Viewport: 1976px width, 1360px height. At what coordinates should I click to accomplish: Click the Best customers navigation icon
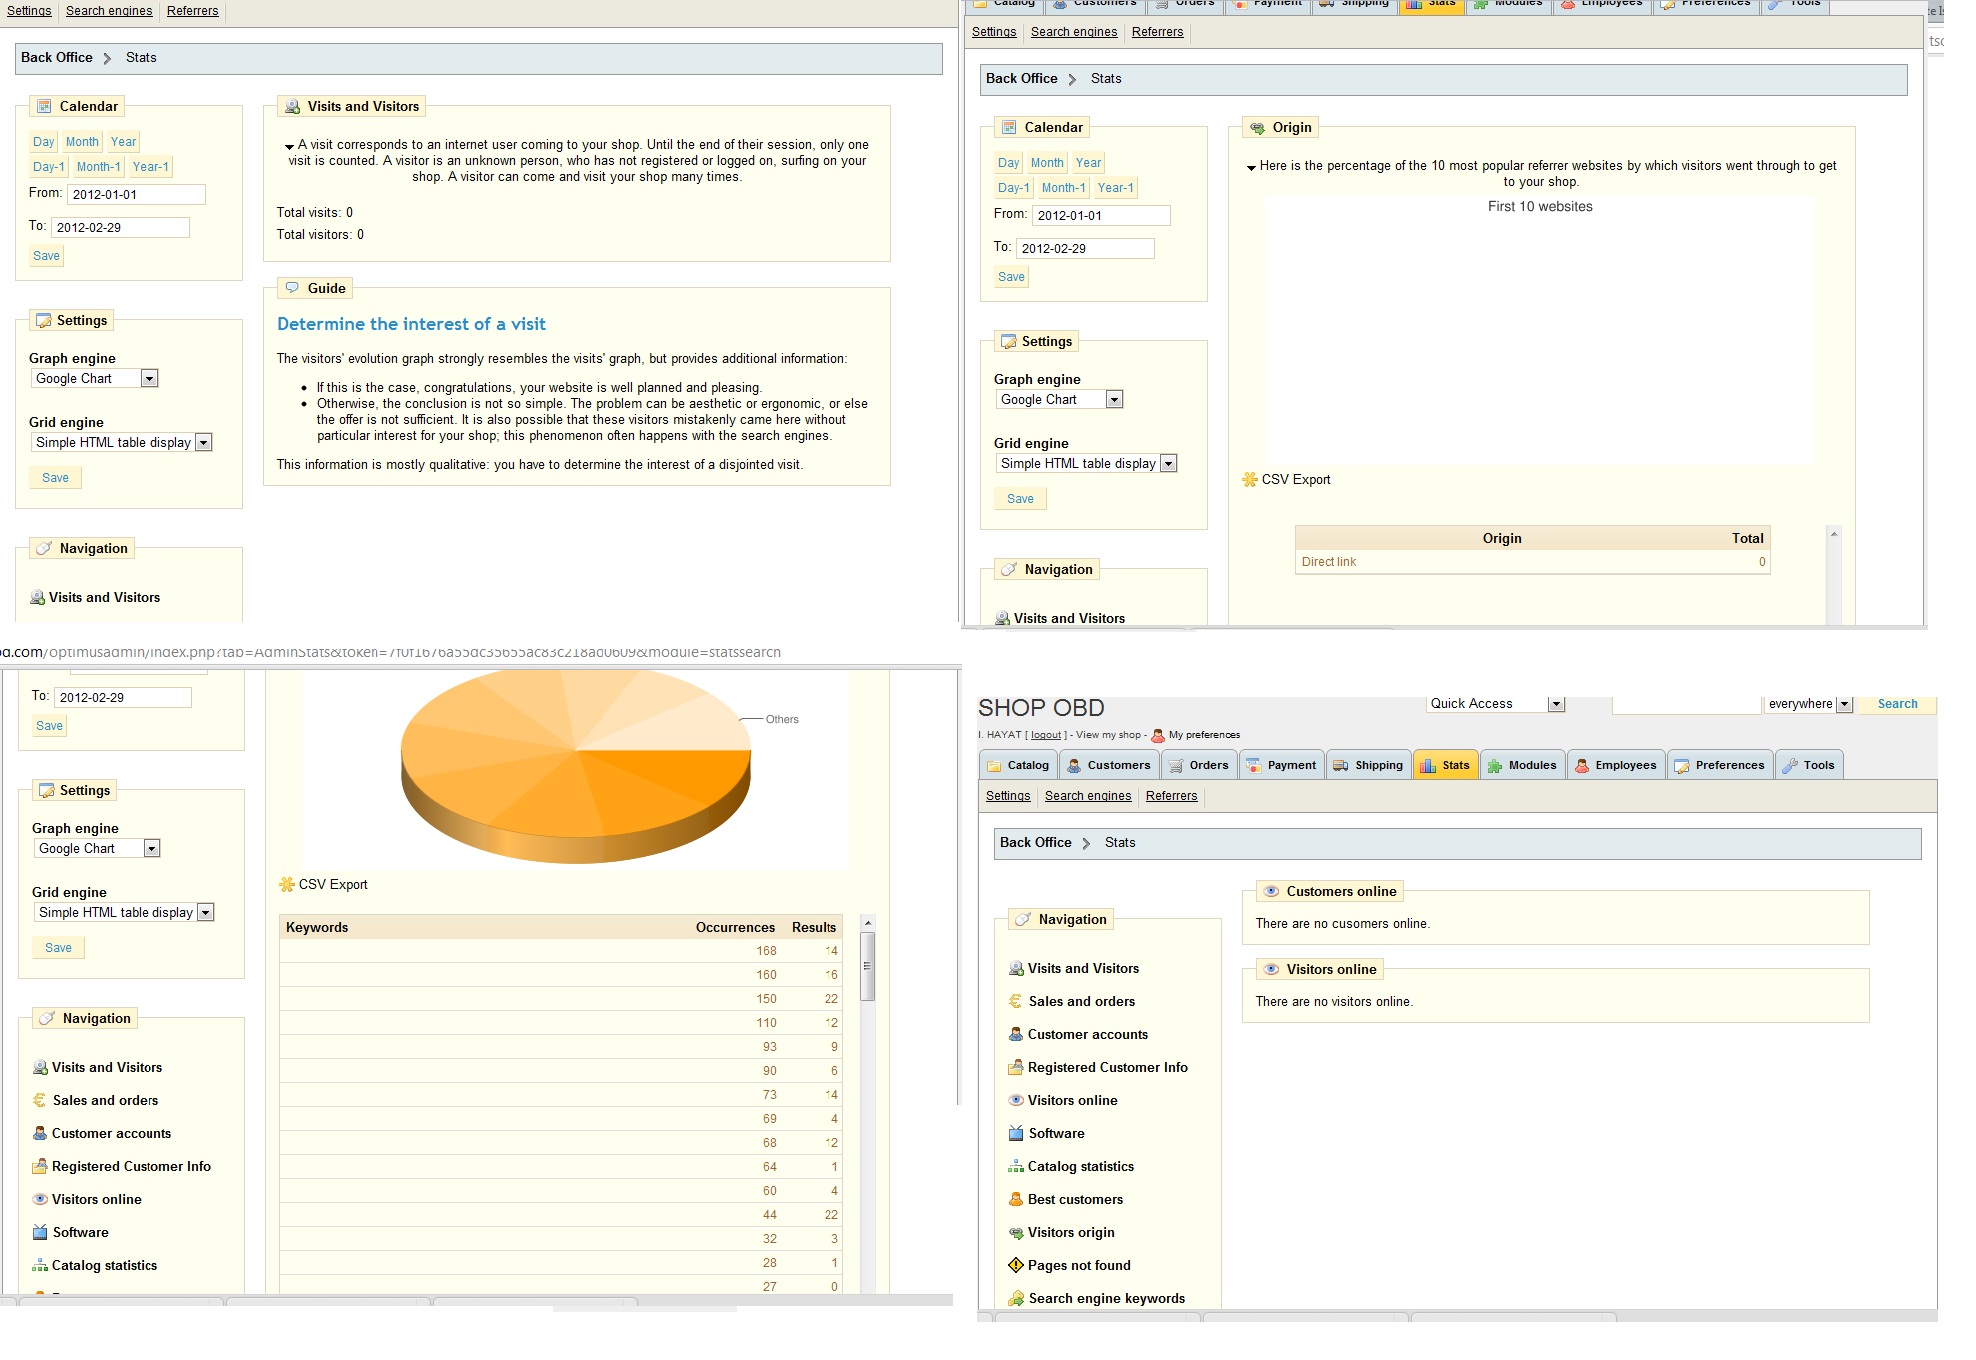(1016, 1199)
